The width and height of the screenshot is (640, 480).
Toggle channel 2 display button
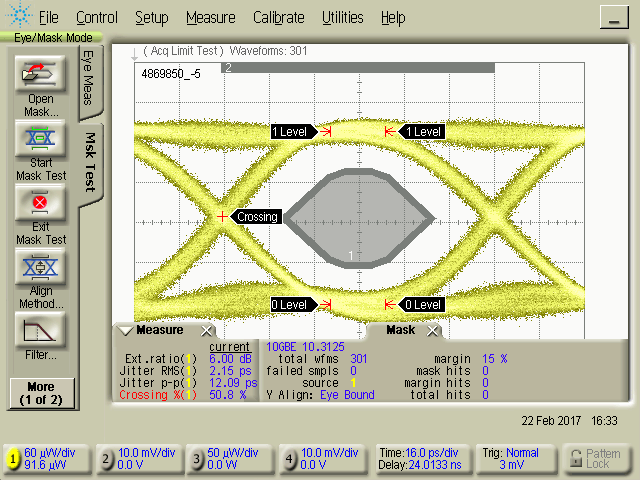[x=106, y=459]
